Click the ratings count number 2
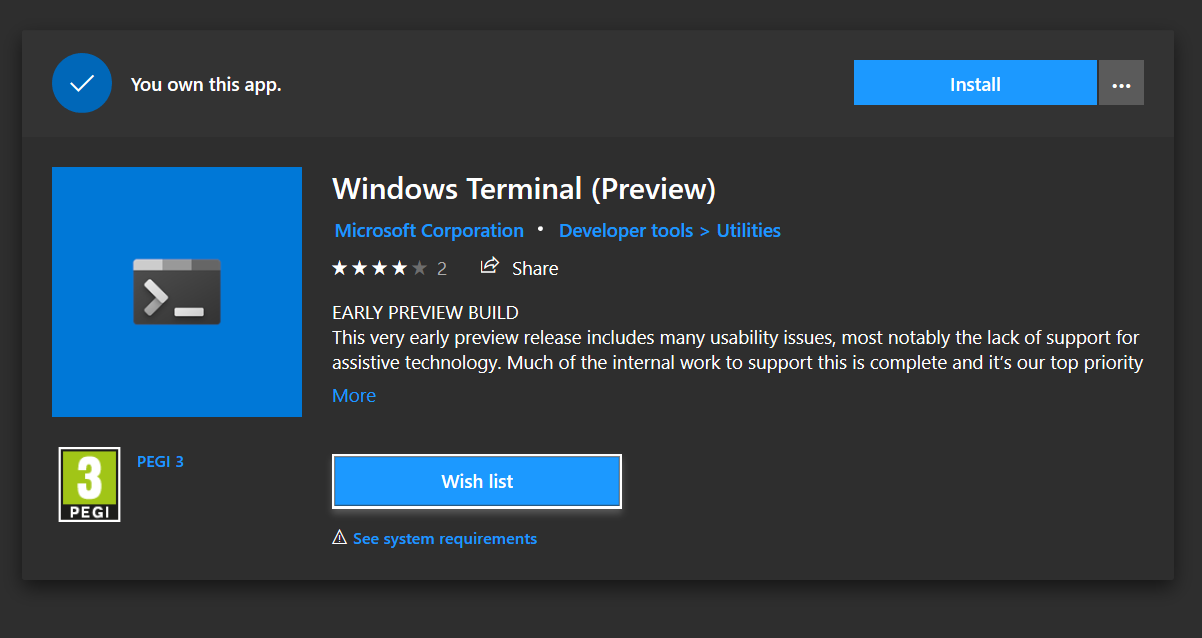 click(x=442, y=268)
